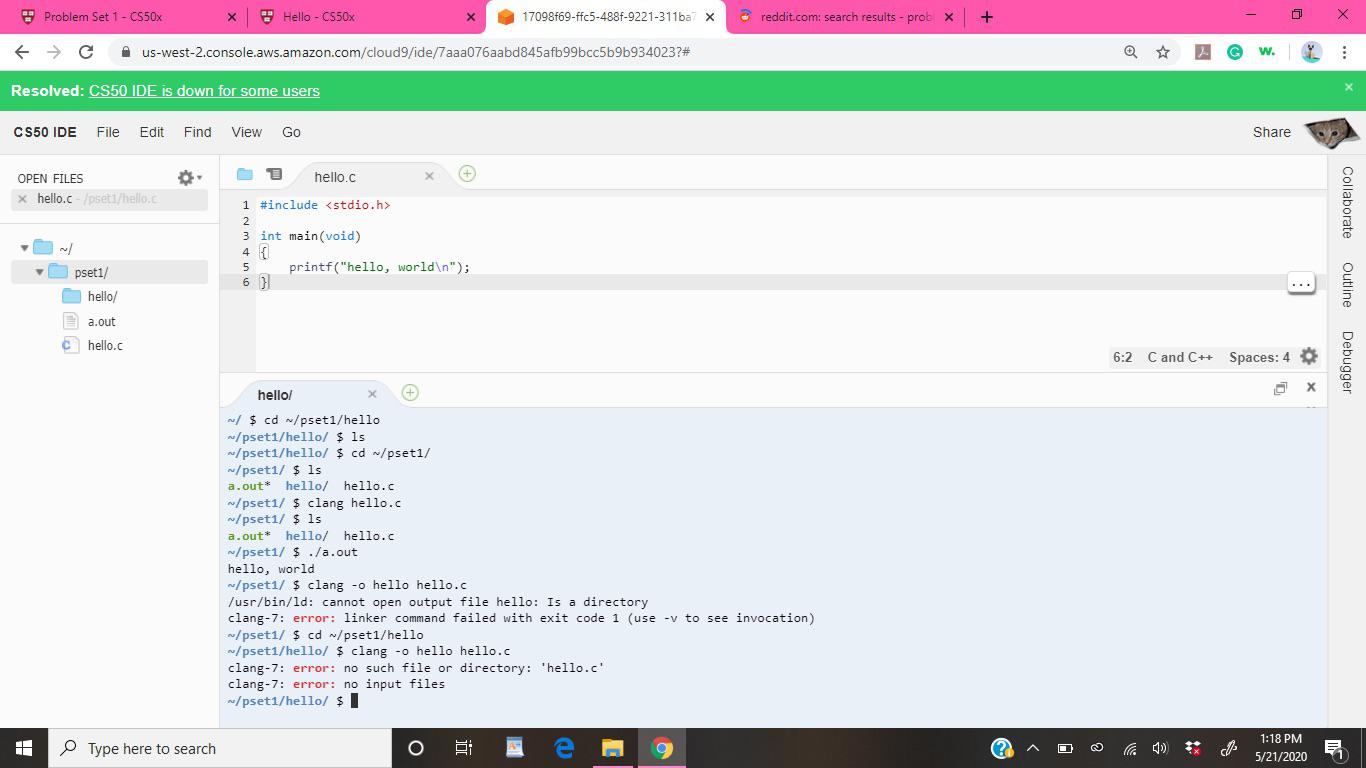The width and height of the screenshot is (1366, 768).
Task: Add a new editor tab with plus icon
Action: [467, 174]
